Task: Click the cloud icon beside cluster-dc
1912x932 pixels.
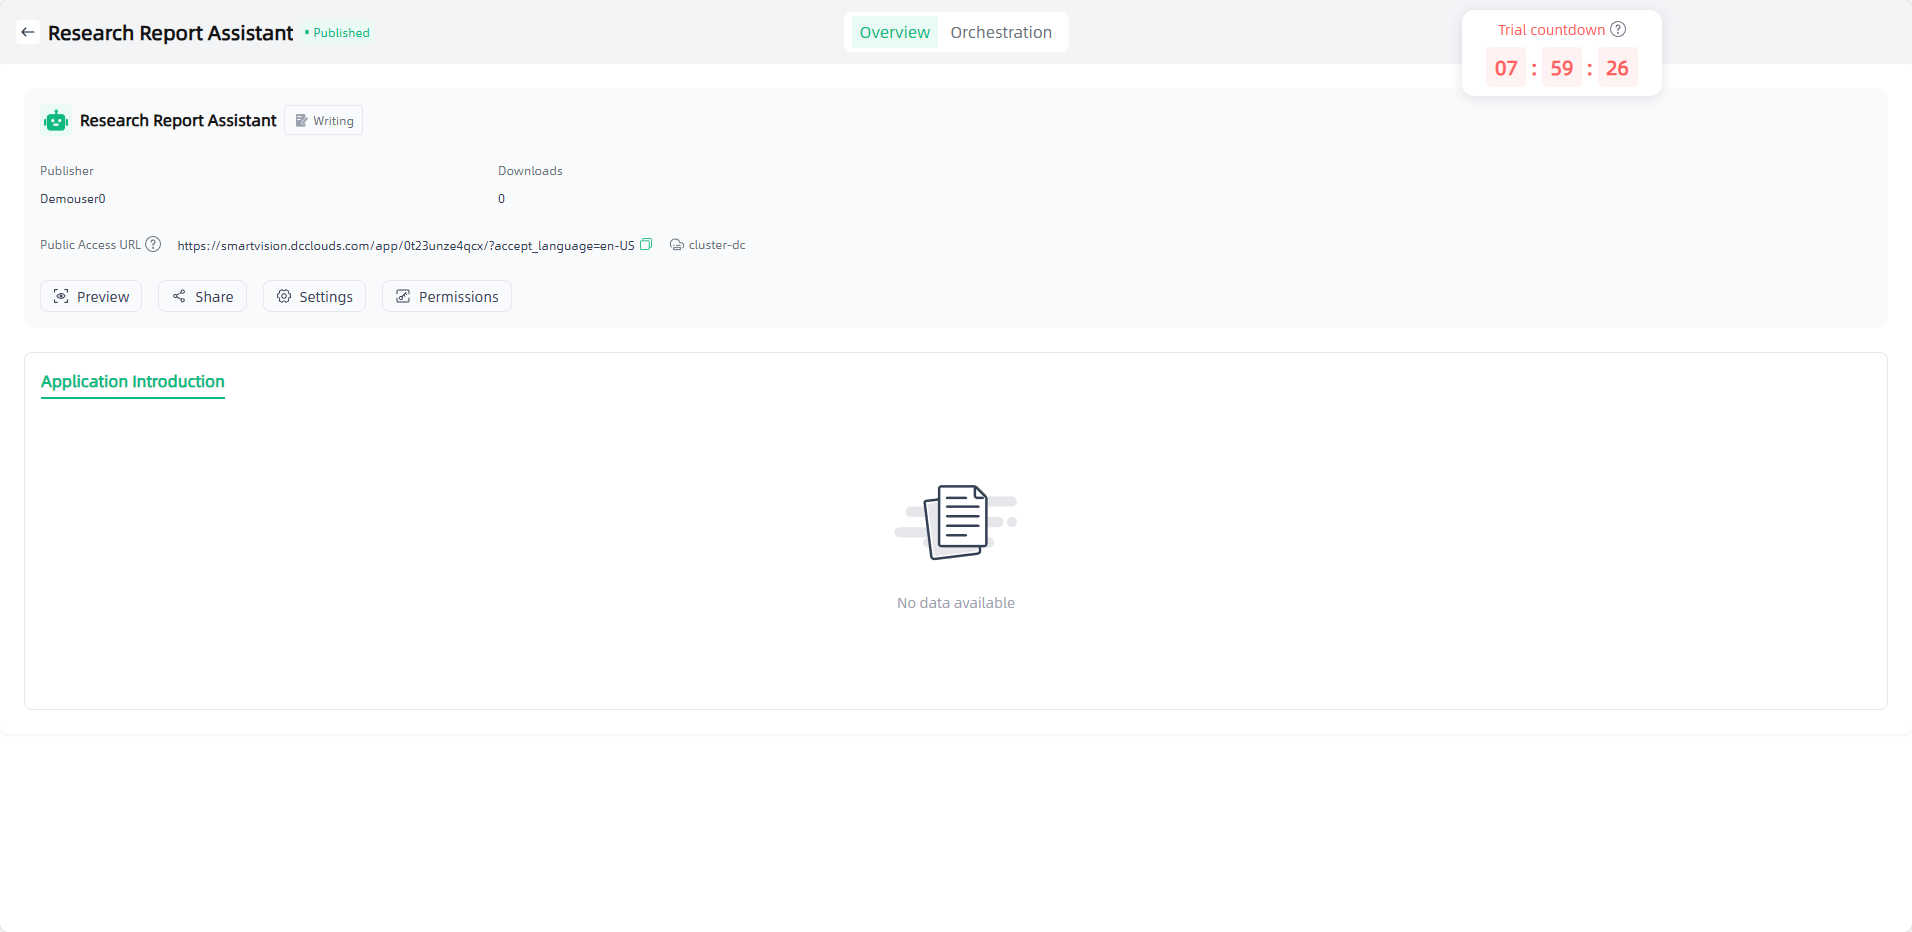Action: click(x=677, y=245)
